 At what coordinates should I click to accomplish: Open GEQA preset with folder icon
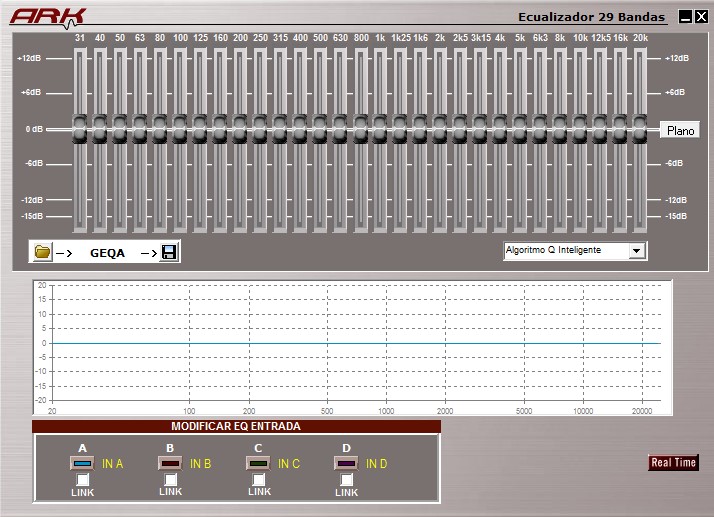[x=42, y=251]
